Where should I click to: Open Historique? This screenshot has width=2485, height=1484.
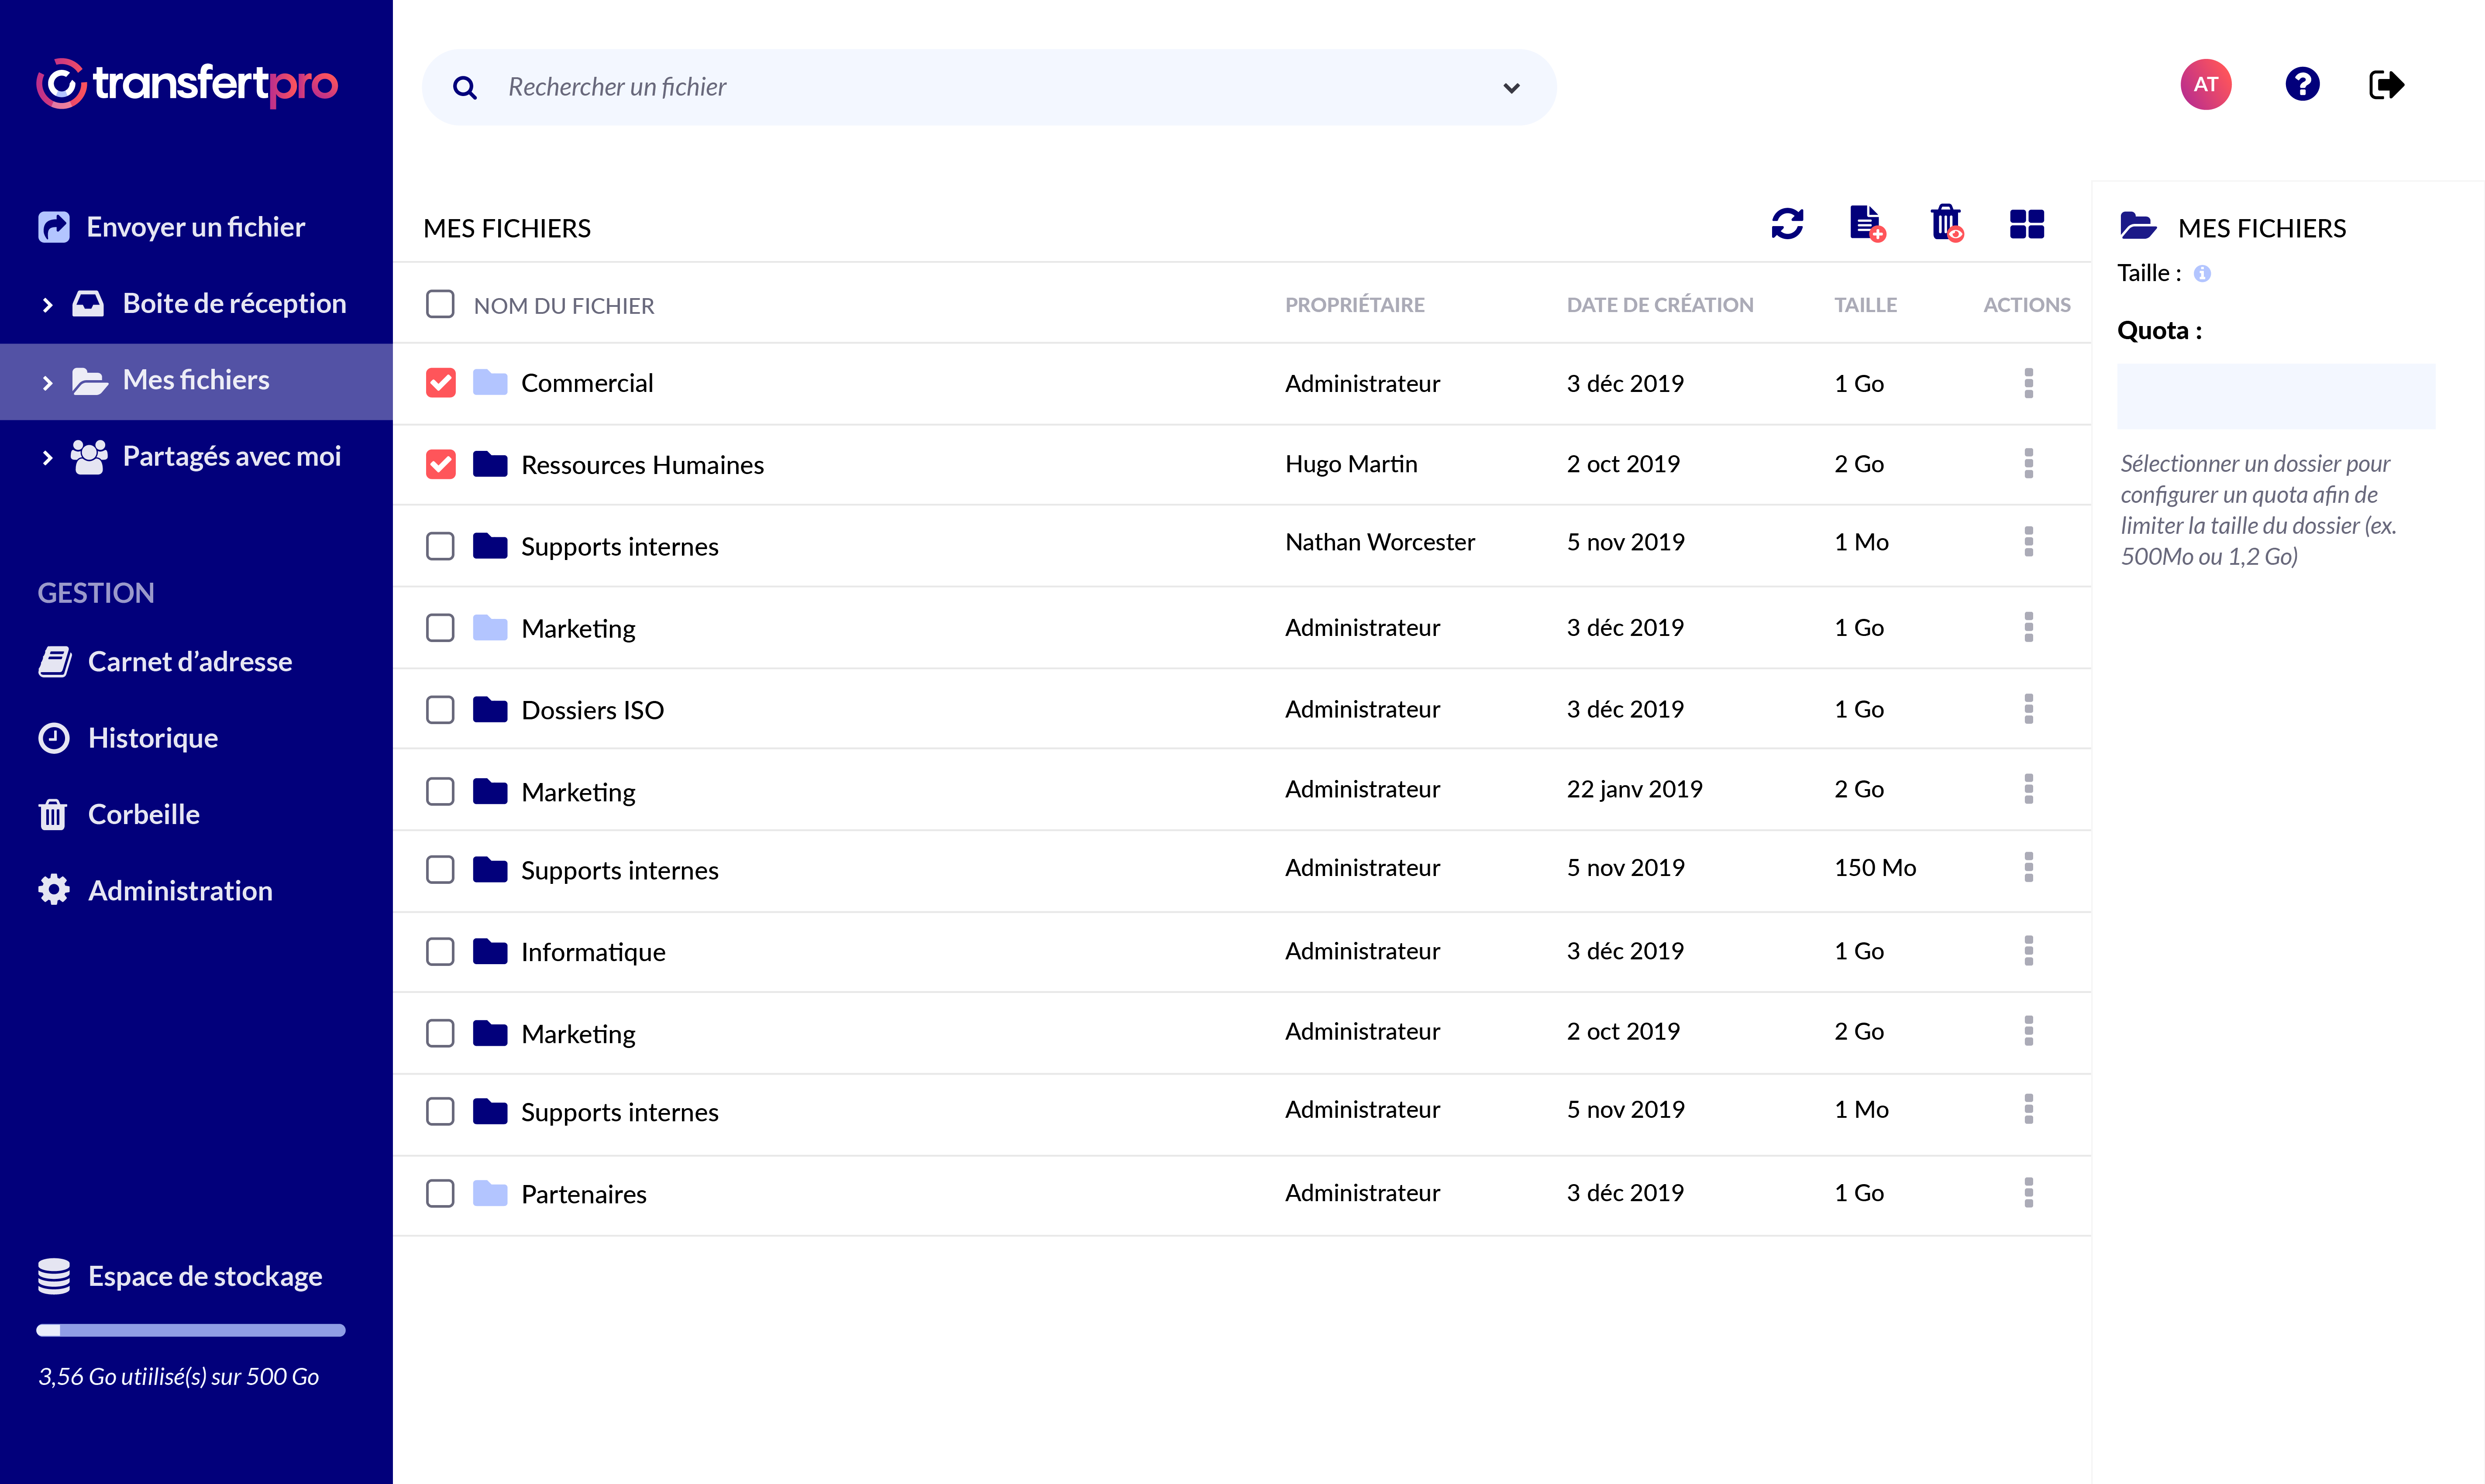[x=128, y=738]
